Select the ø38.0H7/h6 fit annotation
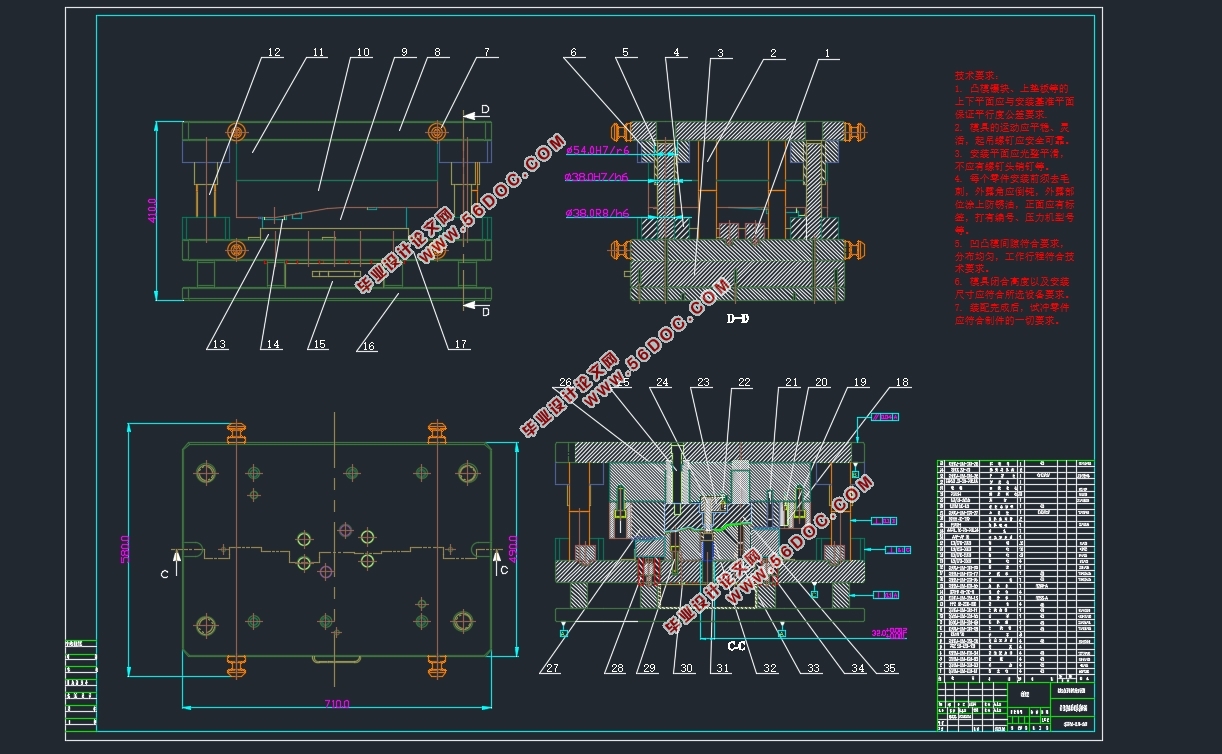Screen dimensions: 1222x754 click(598, 176)
